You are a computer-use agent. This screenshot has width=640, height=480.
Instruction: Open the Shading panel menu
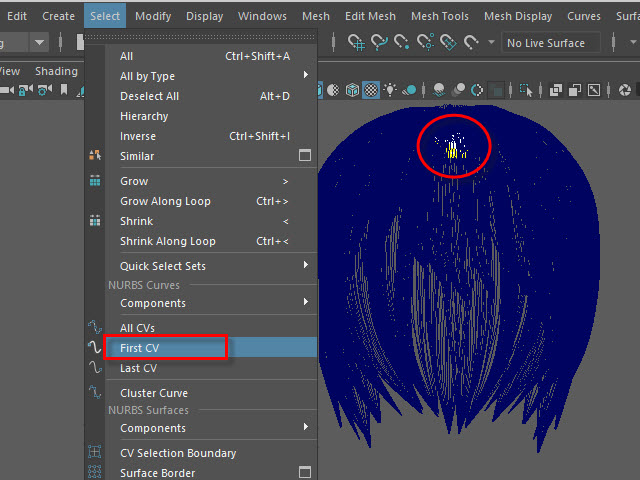coord(56,72)
